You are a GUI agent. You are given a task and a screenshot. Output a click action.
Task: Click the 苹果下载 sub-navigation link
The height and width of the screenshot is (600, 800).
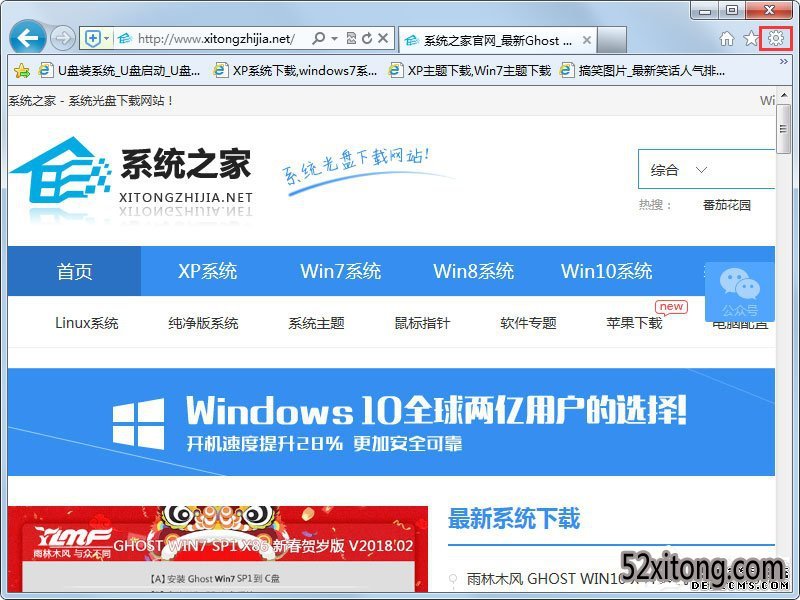coord(634,323)
